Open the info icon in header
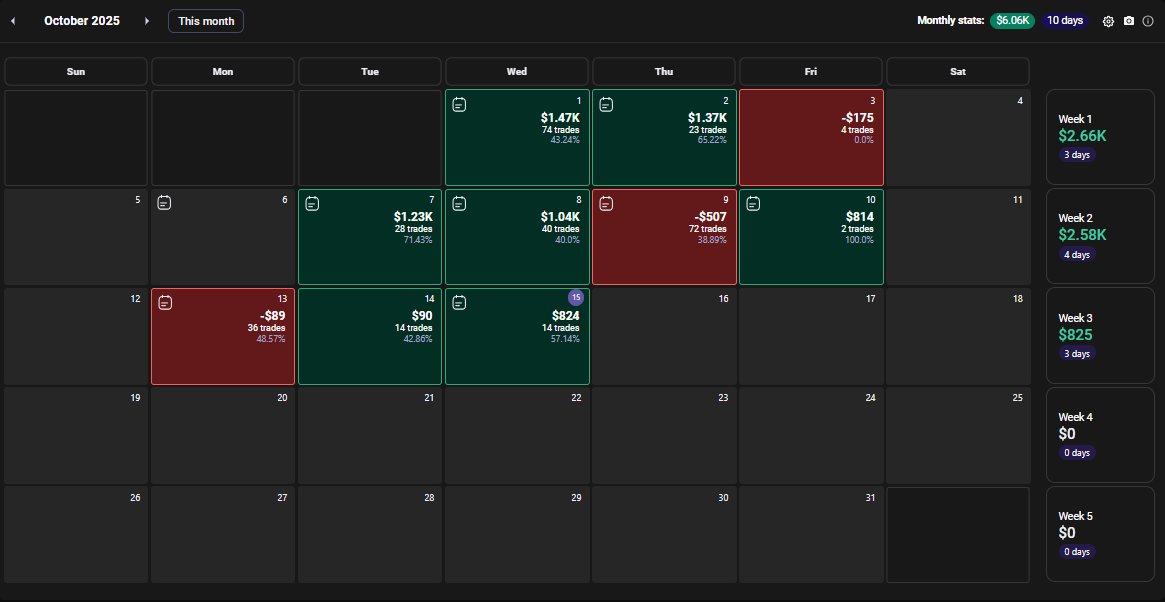The width and height of the screenshot is (1165, 602). coord(1148,21)
